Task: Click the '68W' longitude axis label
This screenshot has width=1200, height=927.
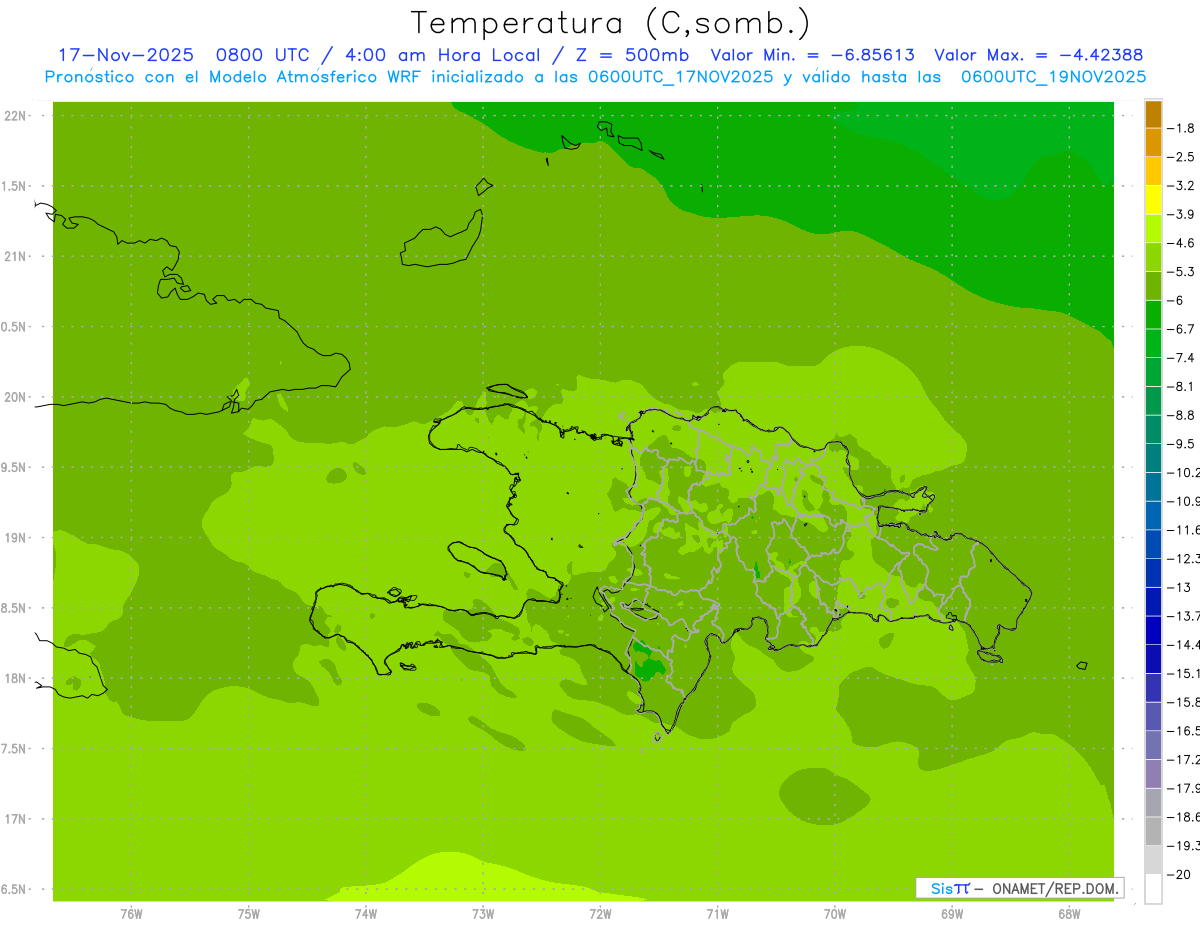Action: pyautogui.click(x=1069, y=914)
